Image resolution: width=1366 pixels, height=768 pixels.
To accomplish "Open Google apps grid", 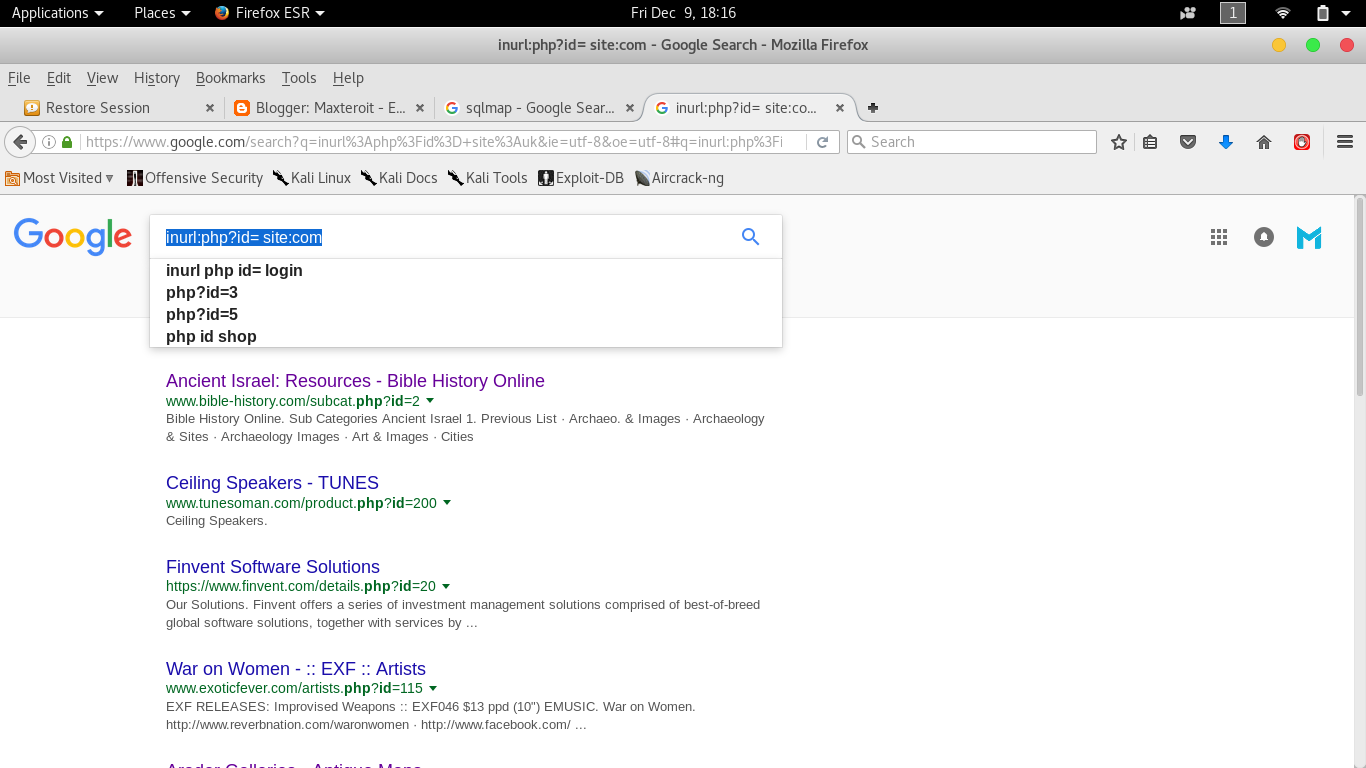I will (x=1218, y=237).
